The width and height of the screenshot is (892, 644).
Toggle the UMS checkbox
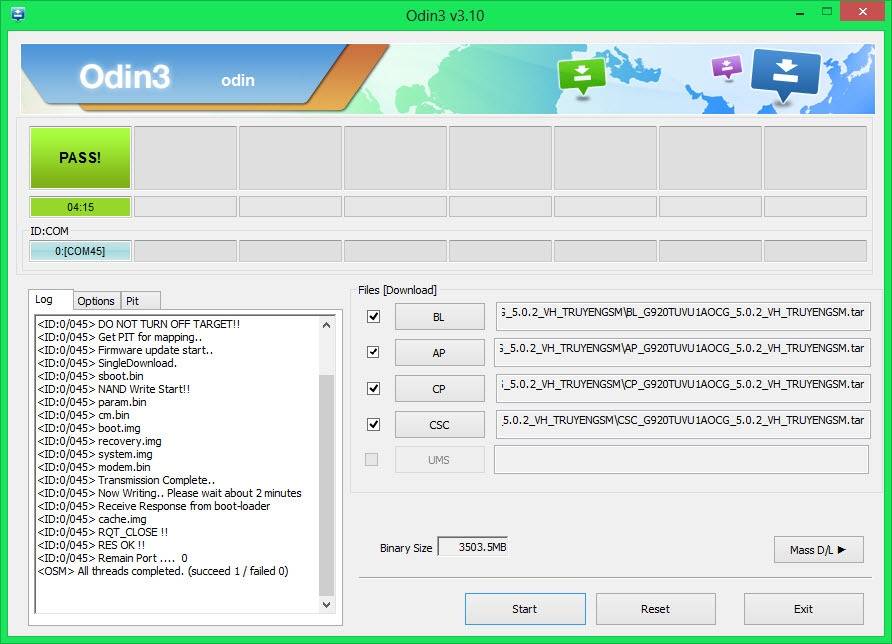point(371,459)
